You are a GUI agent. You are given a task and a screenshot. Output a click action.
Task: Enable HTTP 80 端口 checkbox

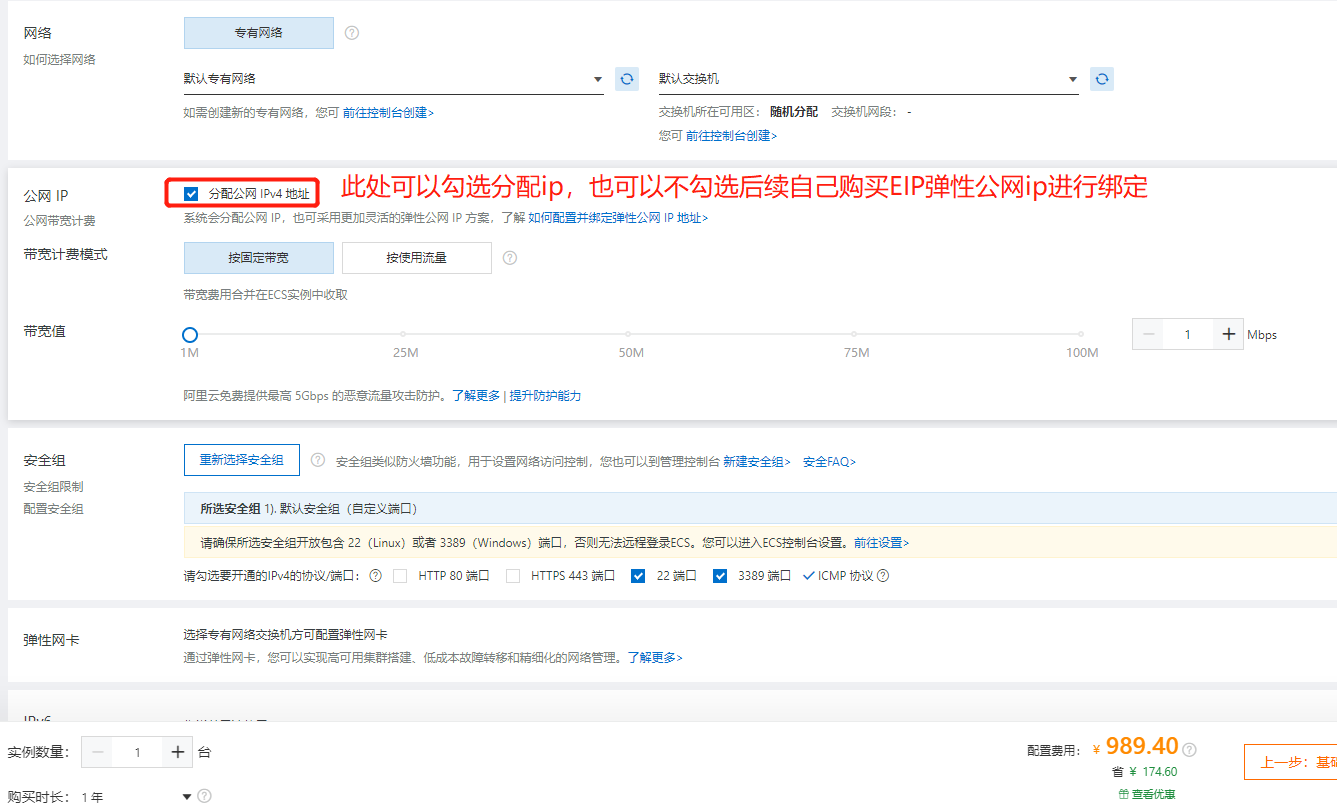(x=400, y=576)
